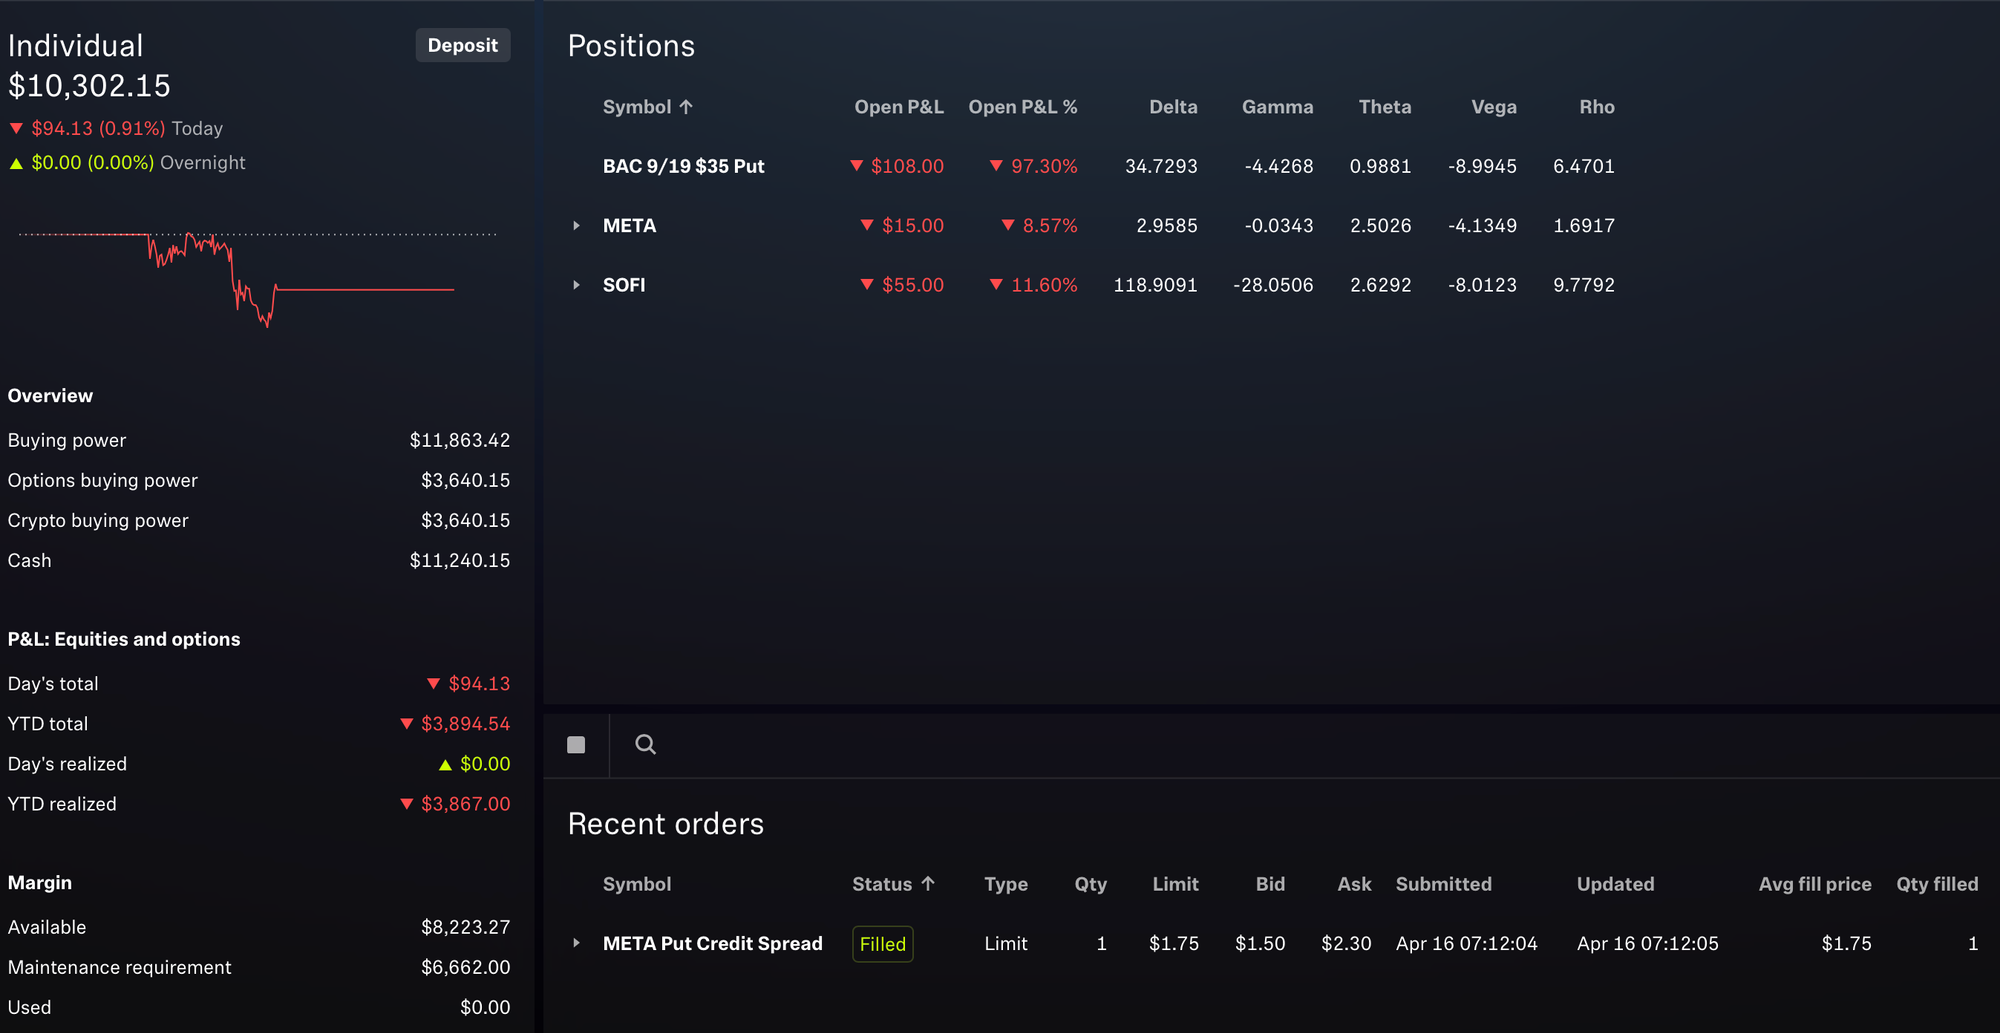Click order submitted time Apr 16 07:12:04
The width and height of the screenshot is (2000, 1033).
coord(1466,943)
